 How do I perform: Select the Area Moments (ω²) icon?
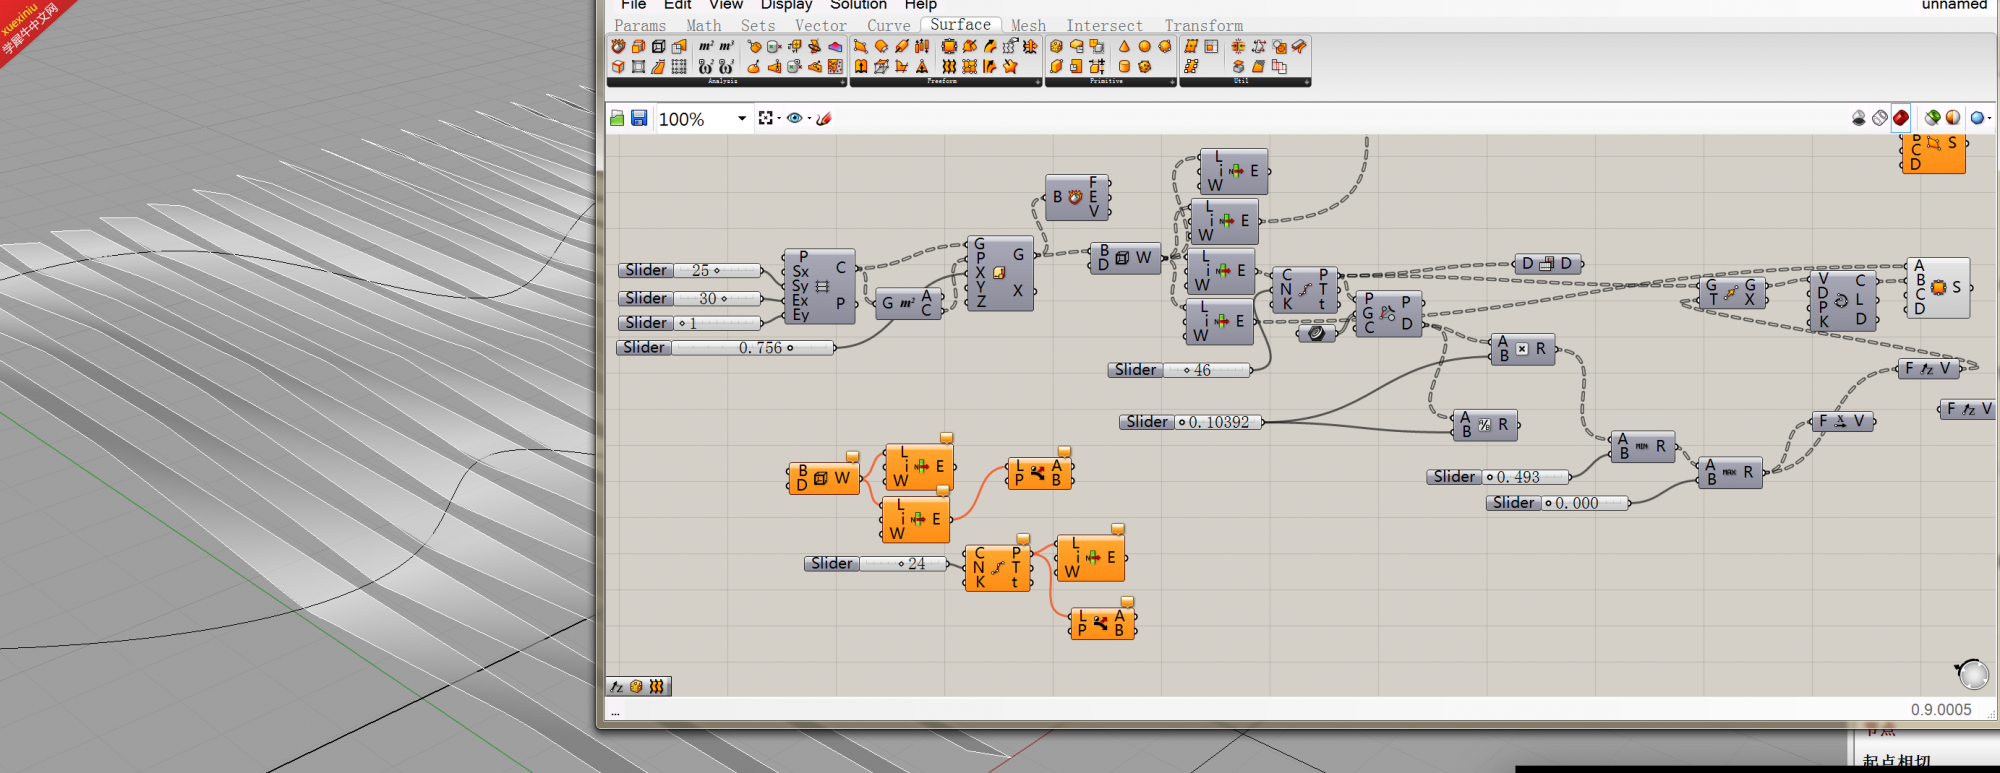[706, 67]
